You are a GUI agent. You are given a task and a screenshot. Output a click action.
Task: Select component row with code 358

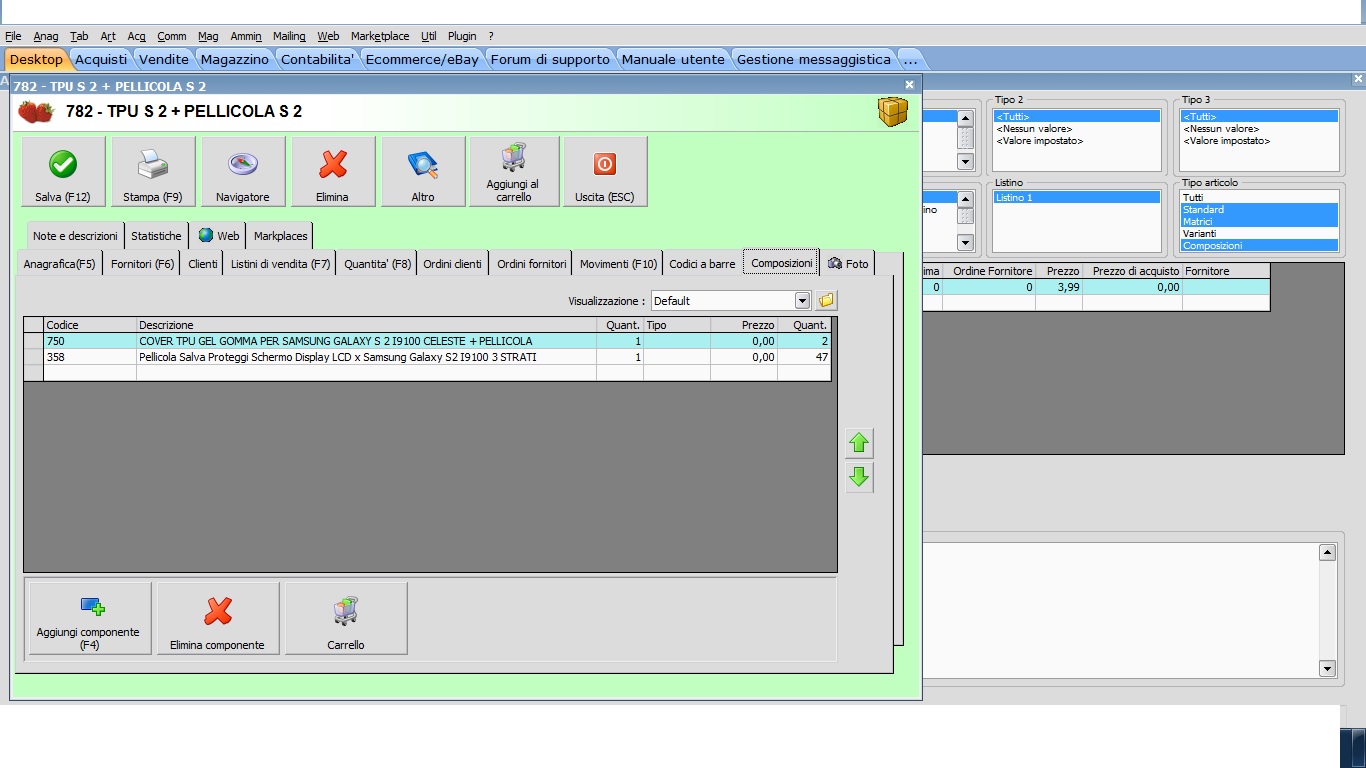point(427,357)
